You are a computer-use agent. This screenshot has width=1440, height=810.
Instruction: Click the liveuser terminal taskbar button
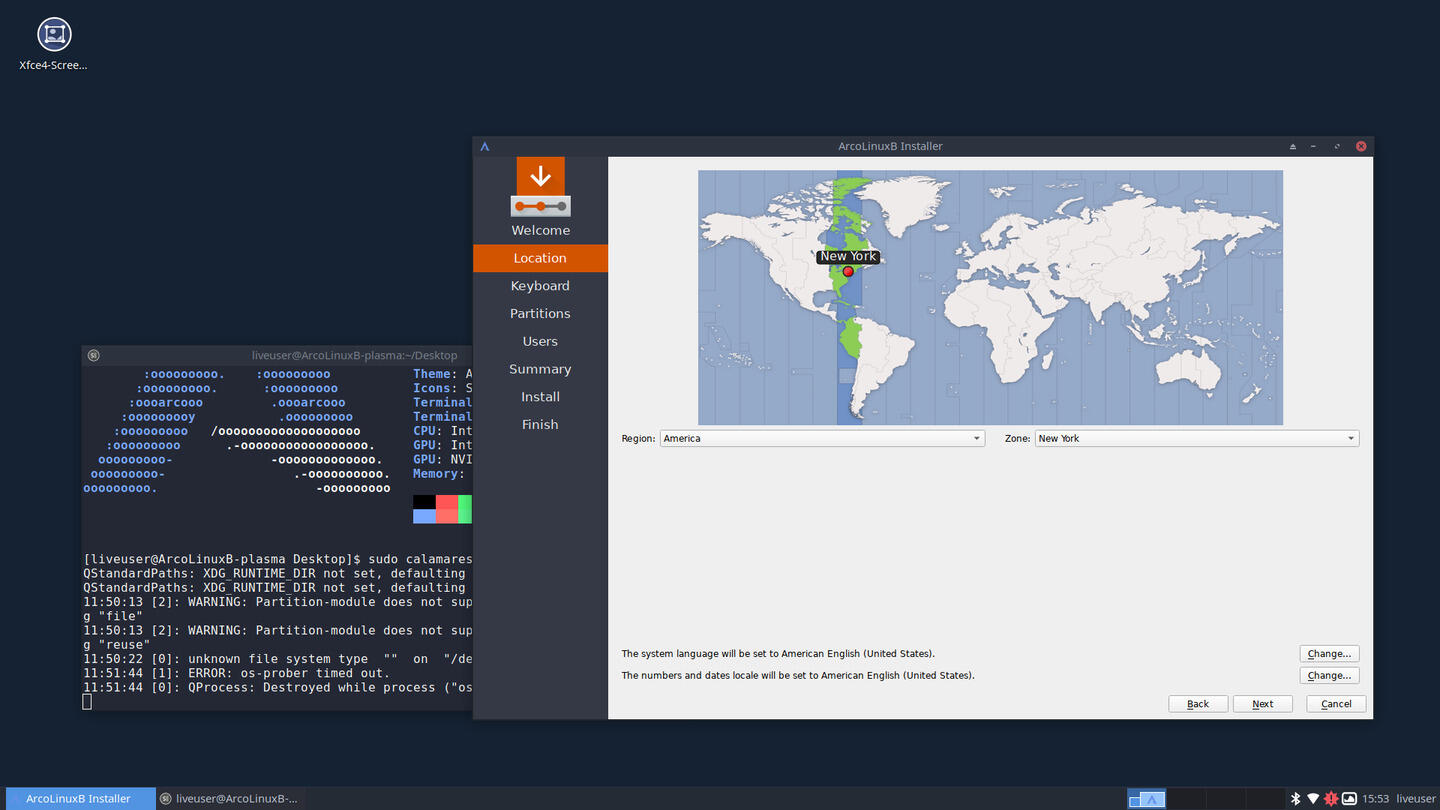click(230, 798)
